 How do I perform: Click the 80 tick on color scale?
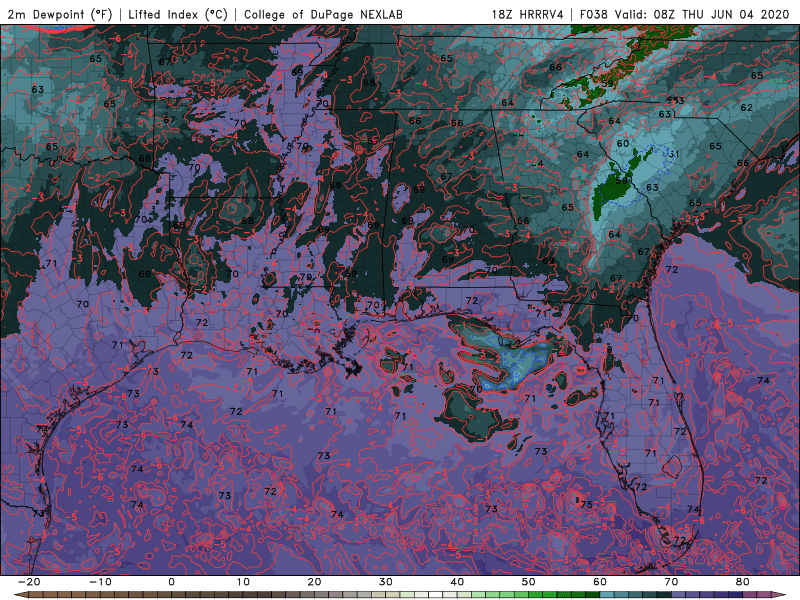743,582
